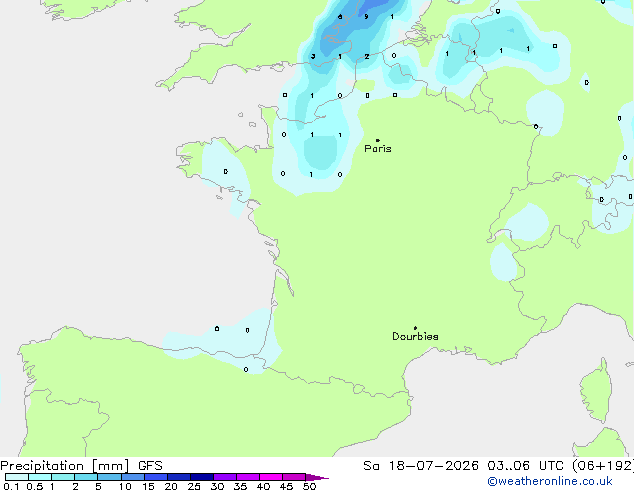Click the Paris city label
This screenshot has height=490, width=634.
[x=378, y=148]
